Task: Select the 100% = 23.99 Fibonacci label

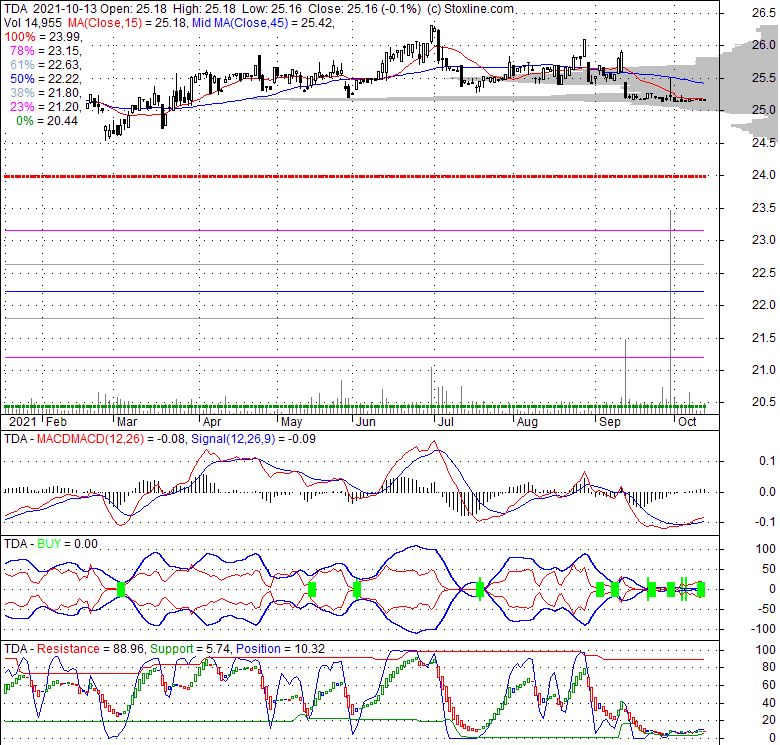Action: pyautogui.click(x=43, y=37)
